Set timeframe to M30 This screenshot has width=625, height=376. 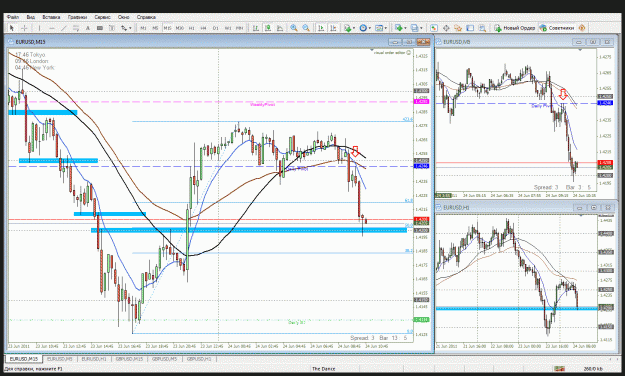pyautogui.click(x=179, y=28)
